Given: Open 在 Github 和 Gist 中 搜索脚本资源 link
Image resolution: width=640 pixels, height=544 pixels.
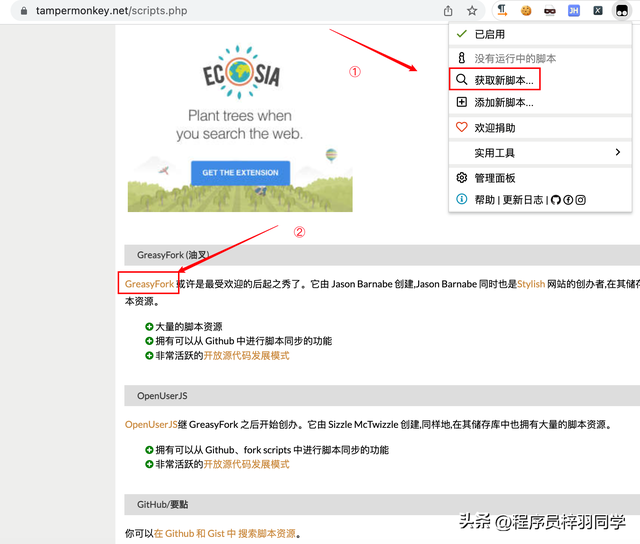Looking at the screenshot, I should 225,533.
